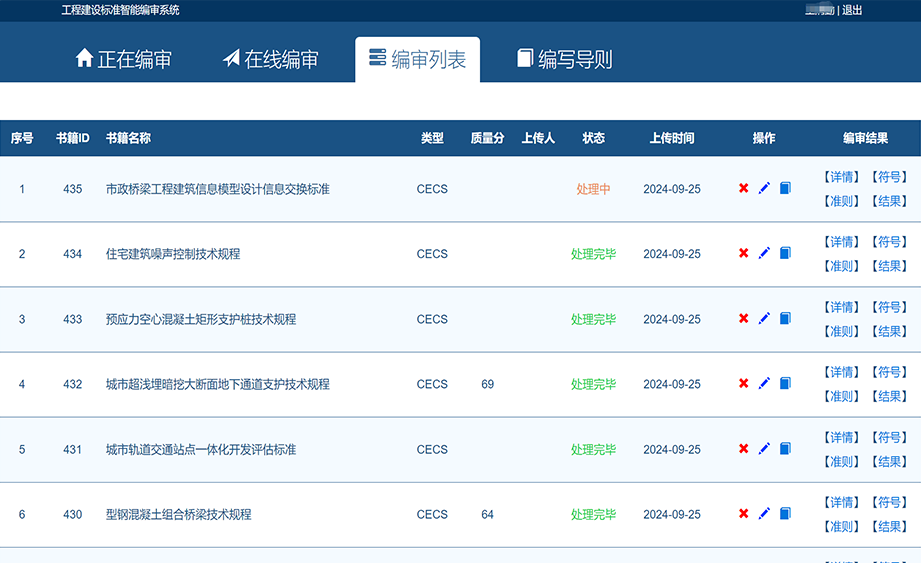
Task: Open book icon for 型钢混凝土组合桥梁技术规程
Action: pos(785,513)
